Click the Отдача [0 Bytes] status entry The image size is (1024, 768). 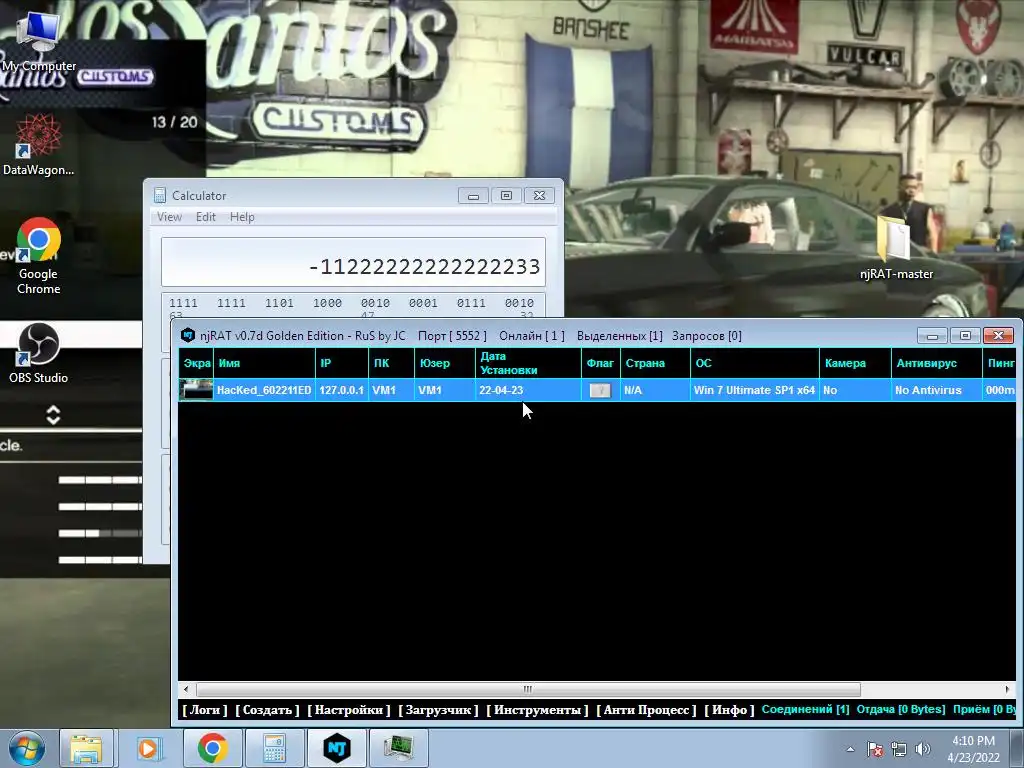[x=901, y=709]
